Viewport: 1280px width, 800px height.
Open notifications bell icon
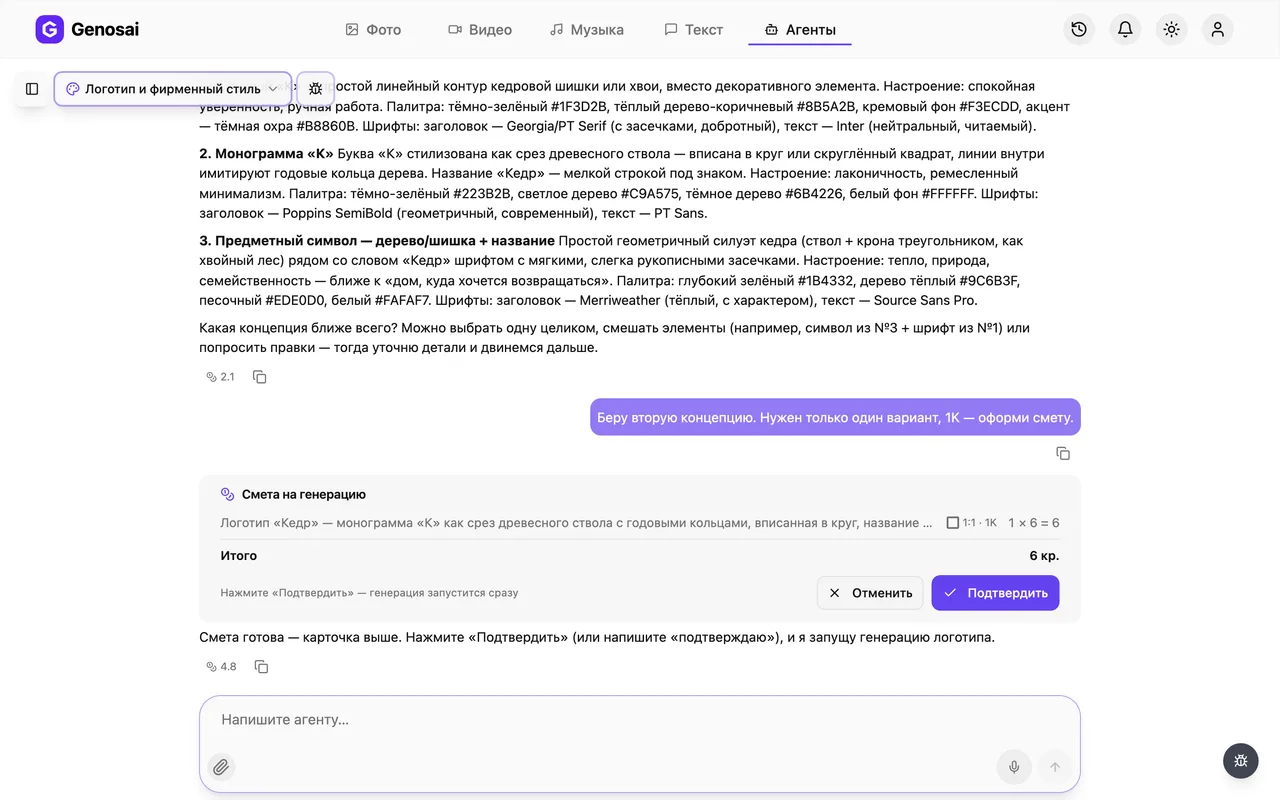(1125, 30)
